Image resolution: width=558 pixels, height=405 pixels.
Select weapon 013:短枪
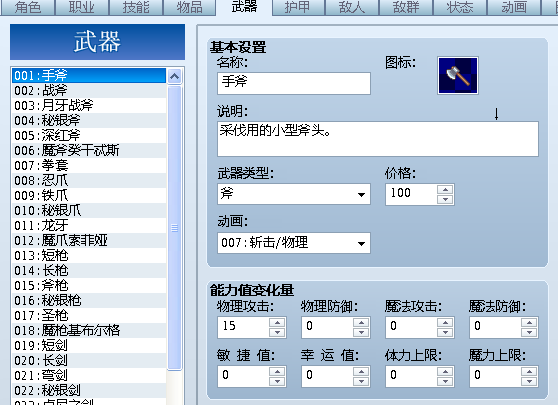click(89, 256)
